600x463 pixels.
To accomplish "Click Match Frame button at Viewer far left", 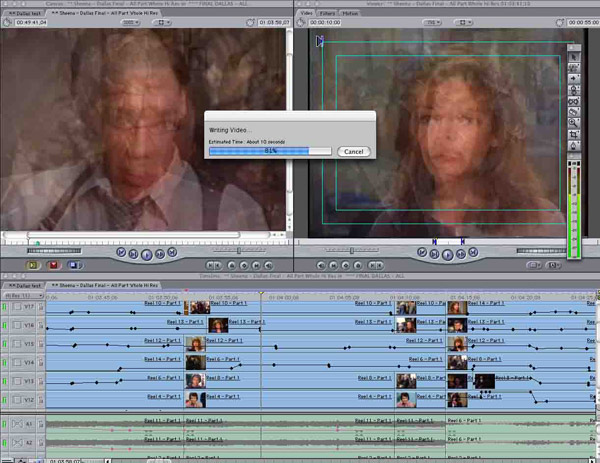I will coord(321,265).
